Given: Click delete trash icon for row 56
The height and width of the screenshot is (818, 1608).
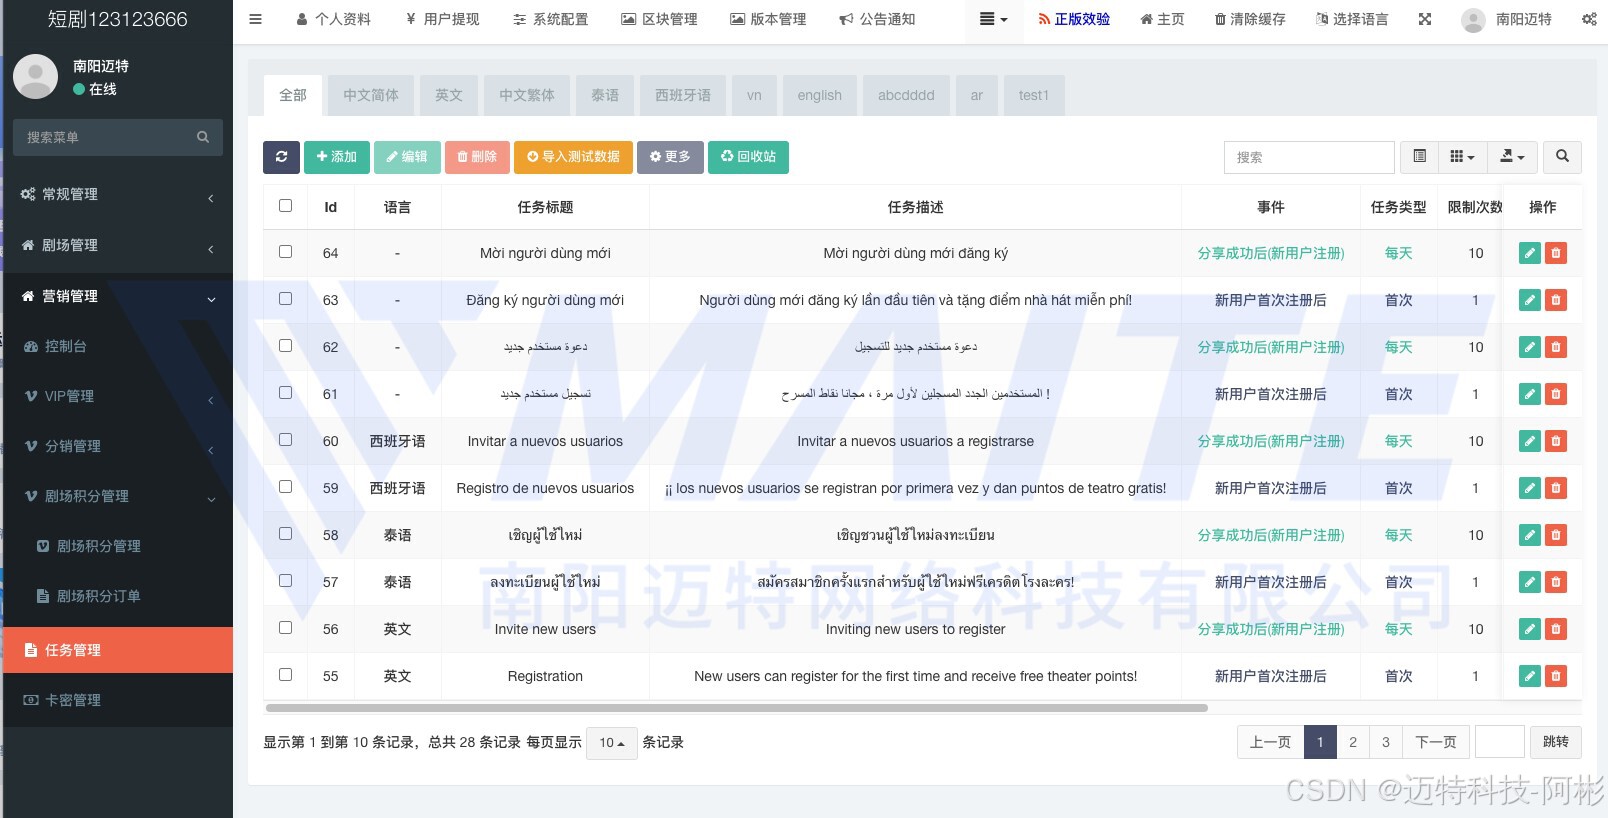Looking at the screenshot, I should (x=1555, y=629).
